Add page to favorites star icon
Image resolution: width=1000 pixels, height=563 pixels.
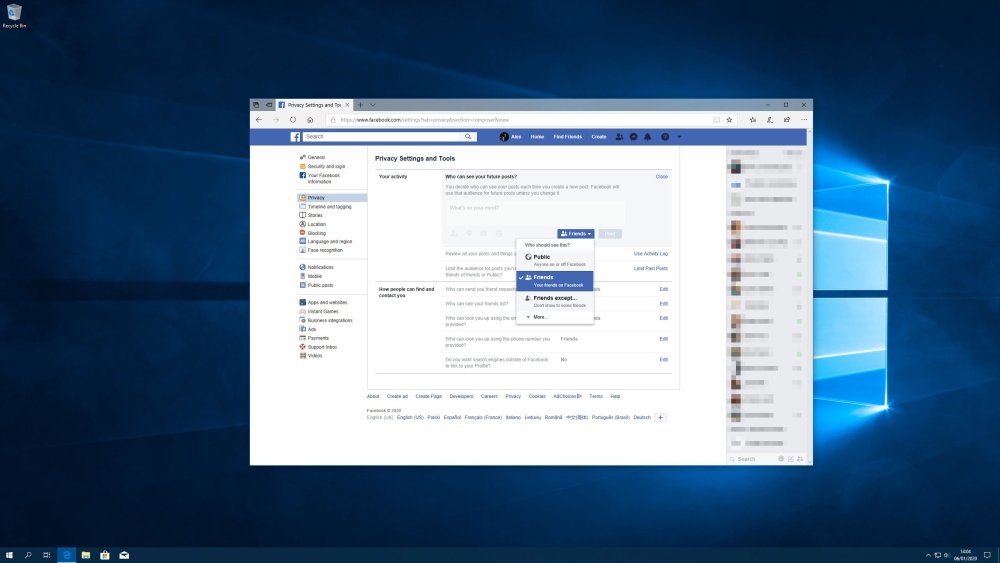click(729, 120)
